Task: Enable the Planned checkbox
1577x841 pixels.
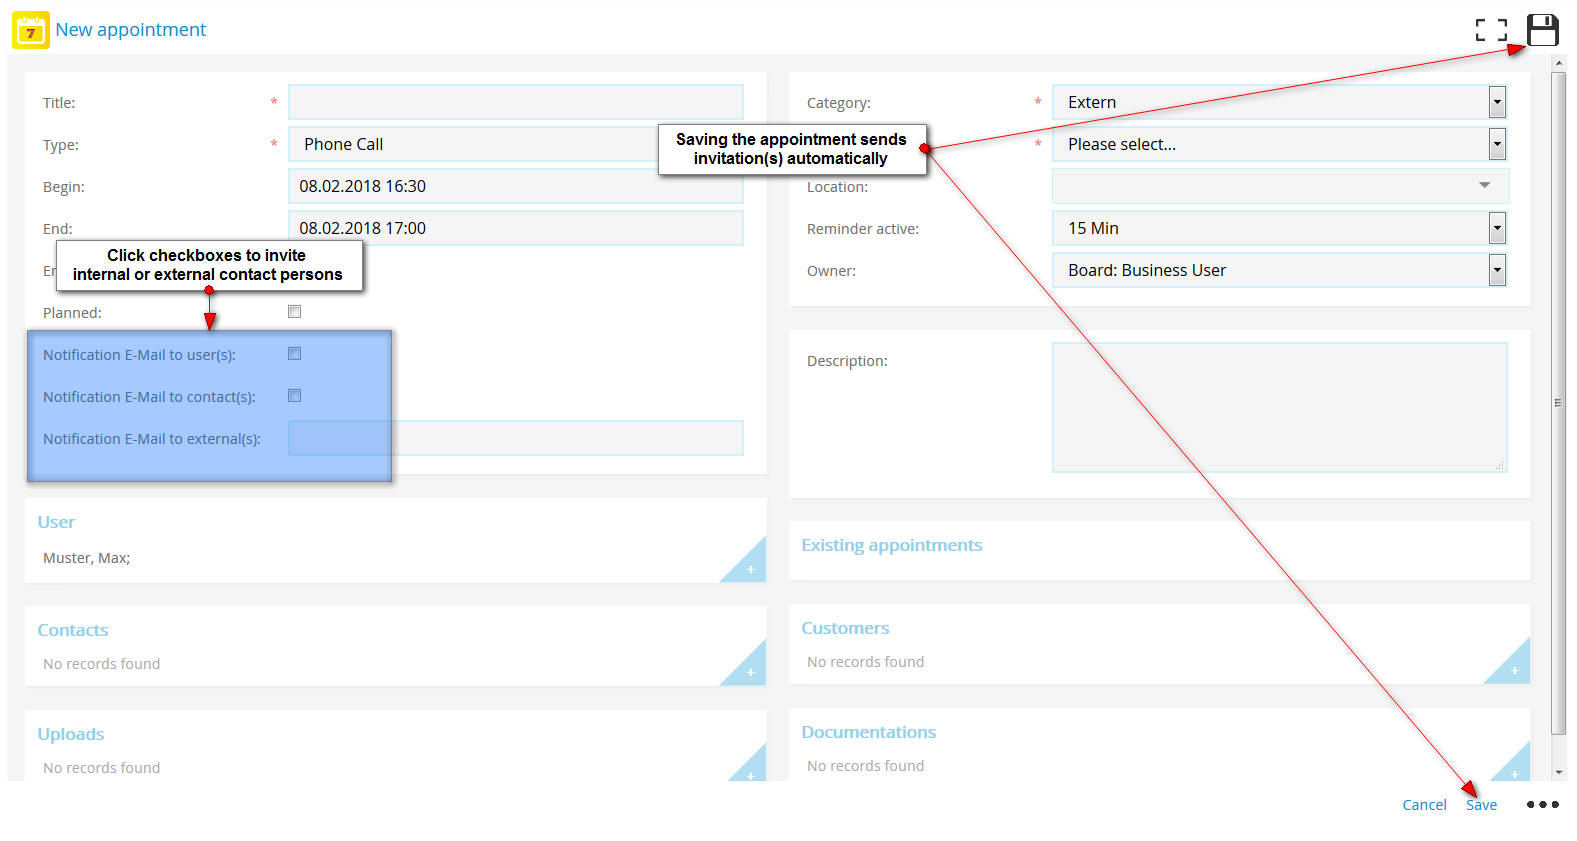Action: click(x=294, y=312)
